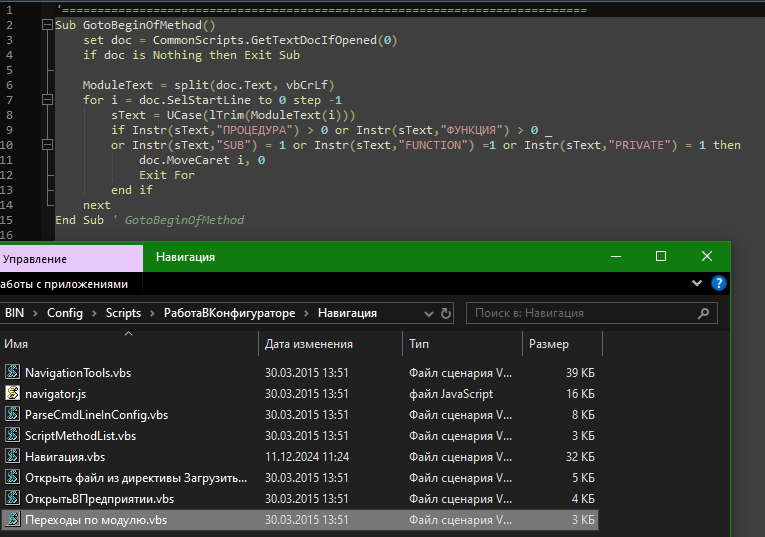Click the search magnifier icon
The width and height of the screenshot is (765, 537).
pos(704,313)
